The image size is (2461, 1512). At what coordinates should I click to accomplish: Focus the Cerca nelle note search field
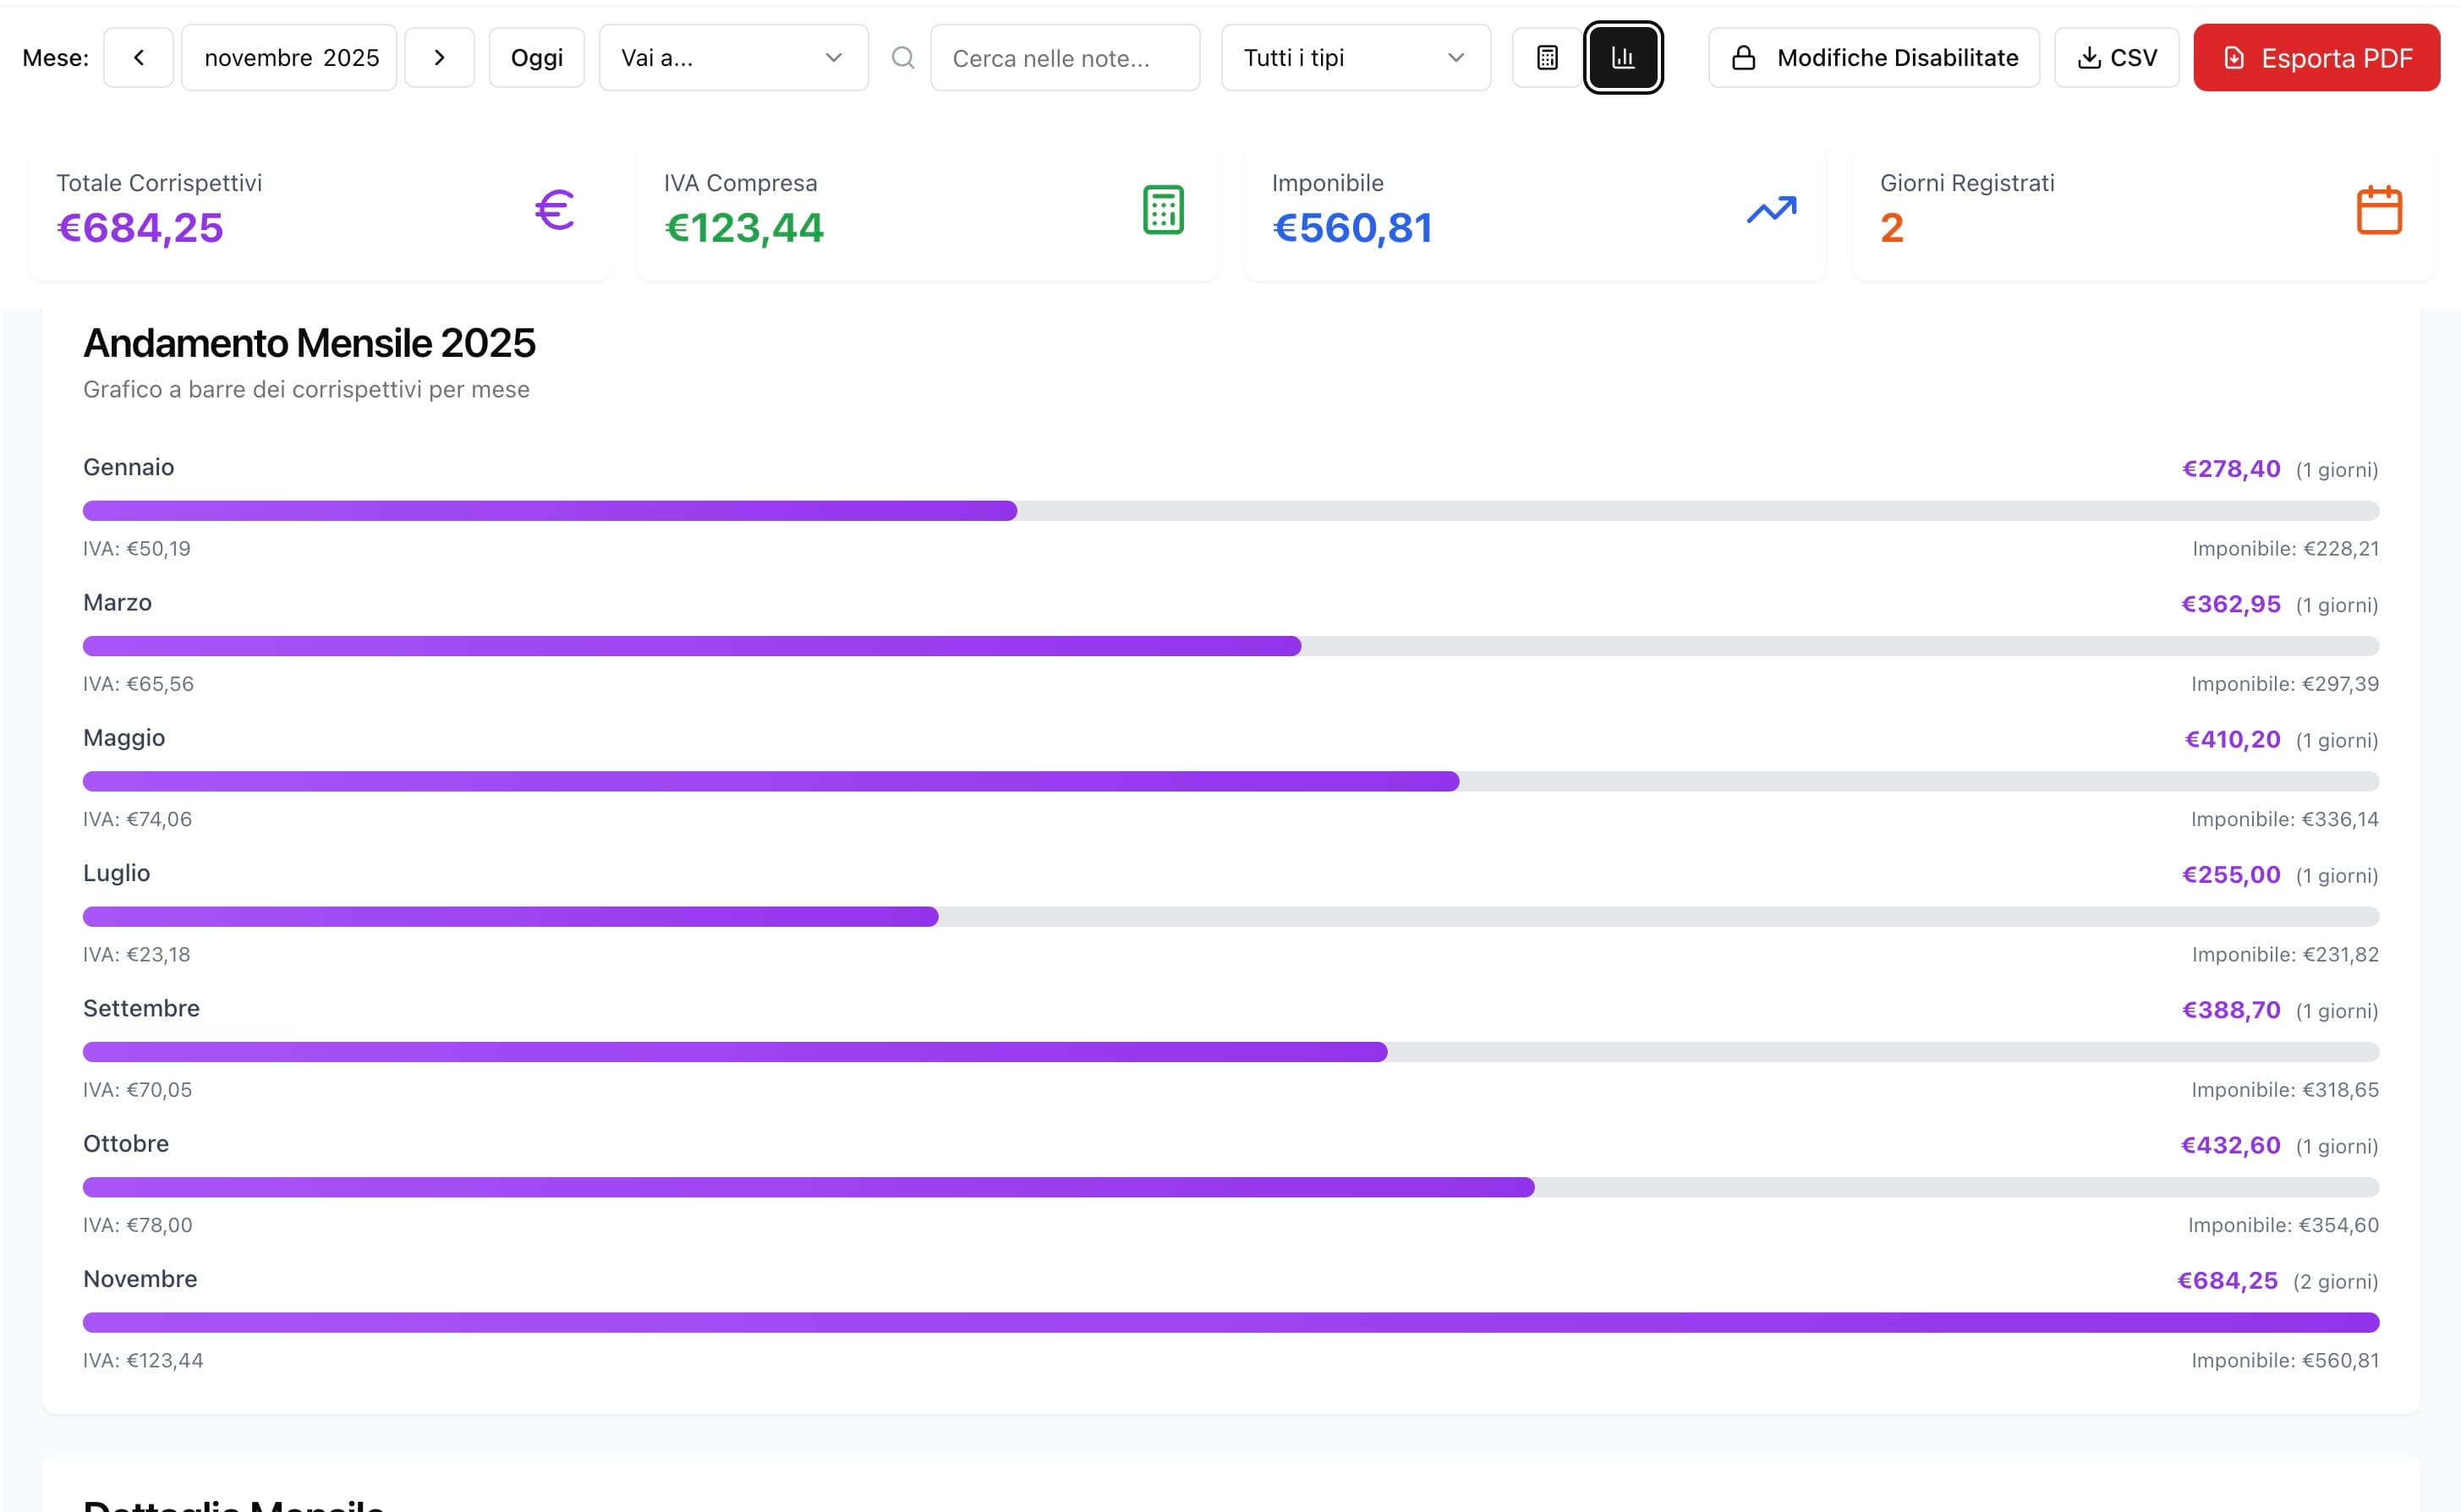1064,58
